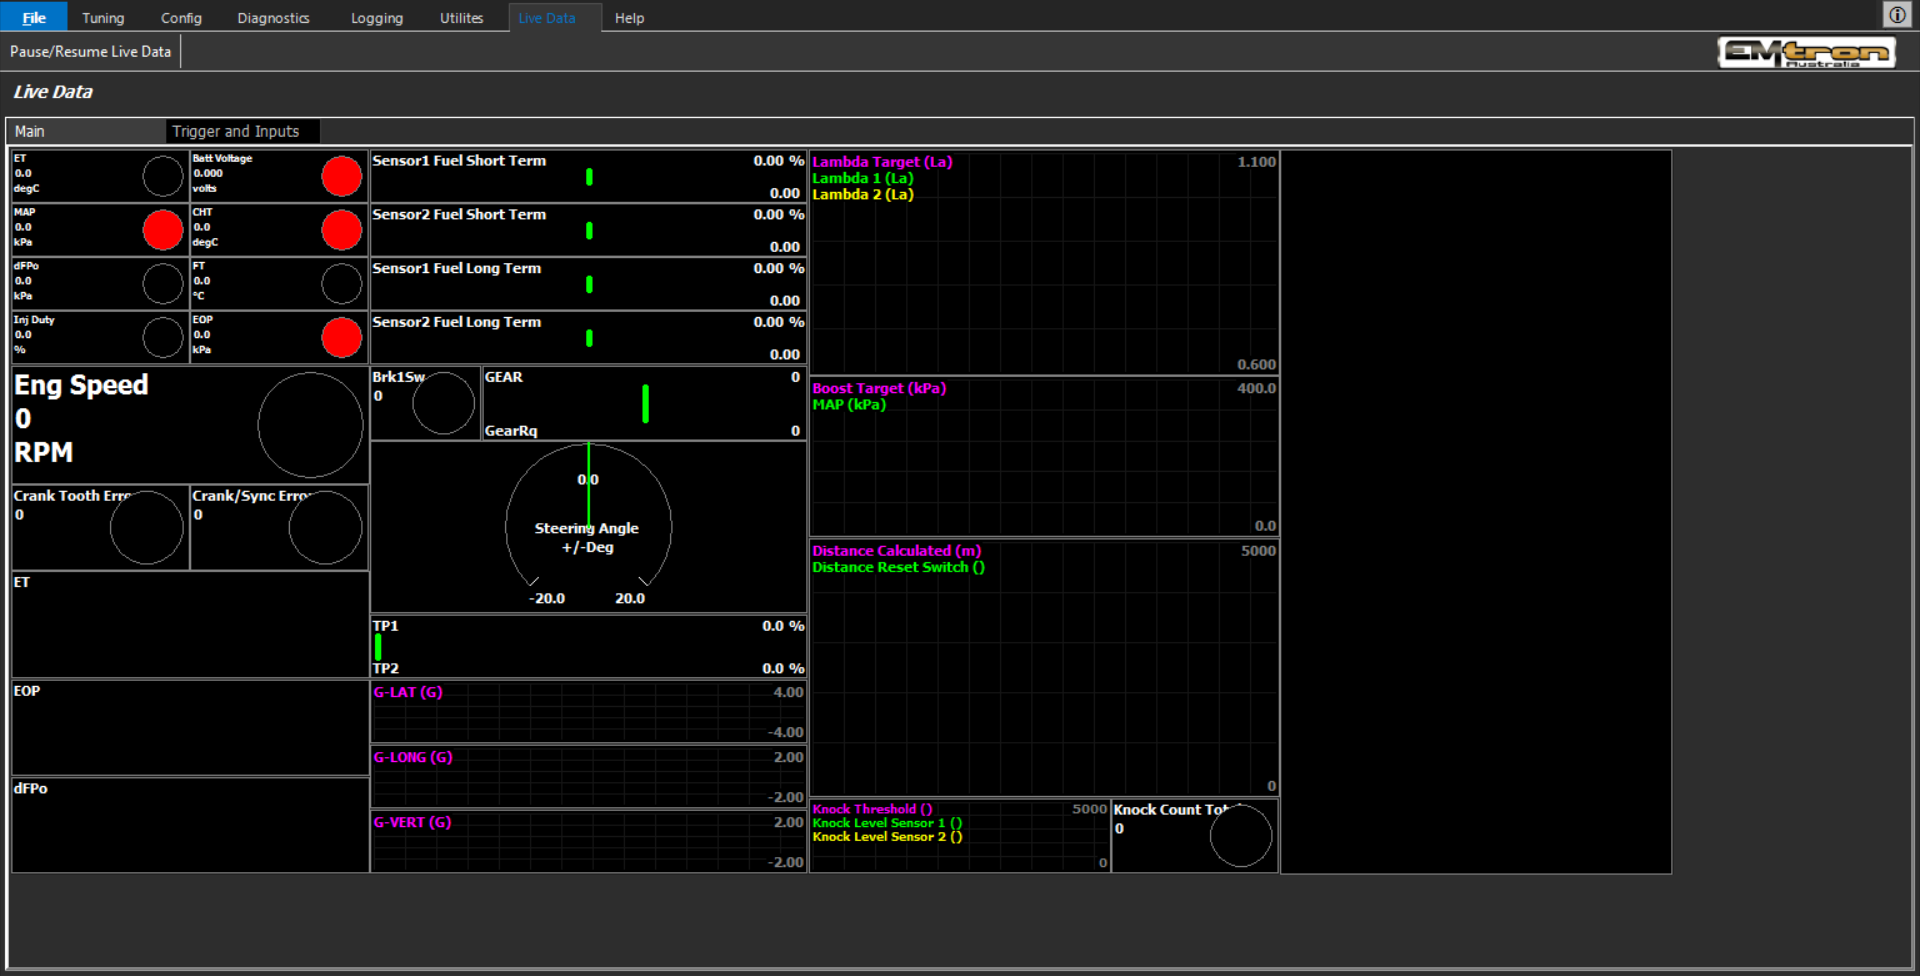
Task: Click the Crank Tooth Error gauge
Action: (147, 527)
